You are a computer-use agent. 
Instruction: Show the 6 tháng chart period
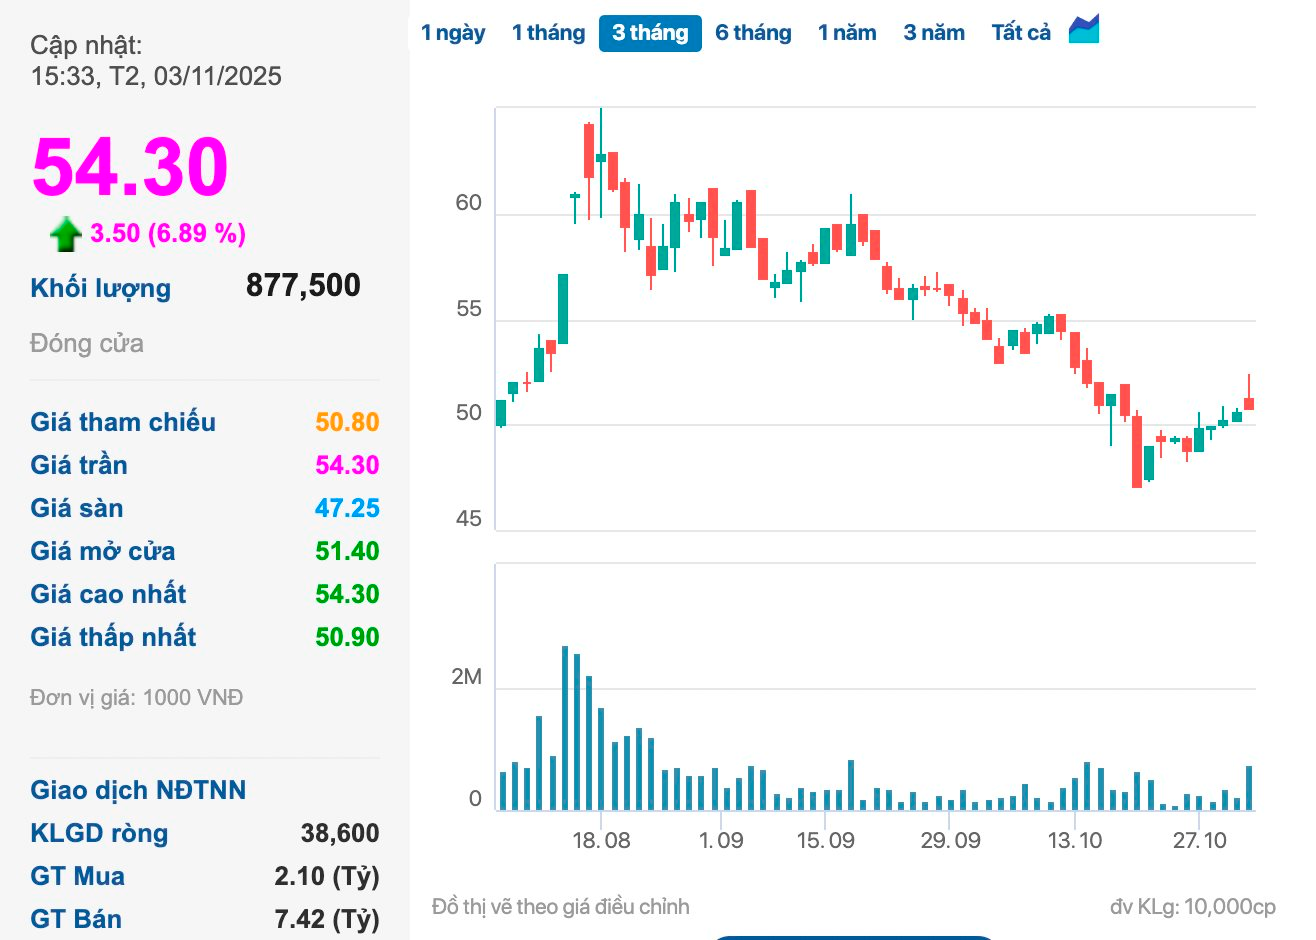(753, 33)
